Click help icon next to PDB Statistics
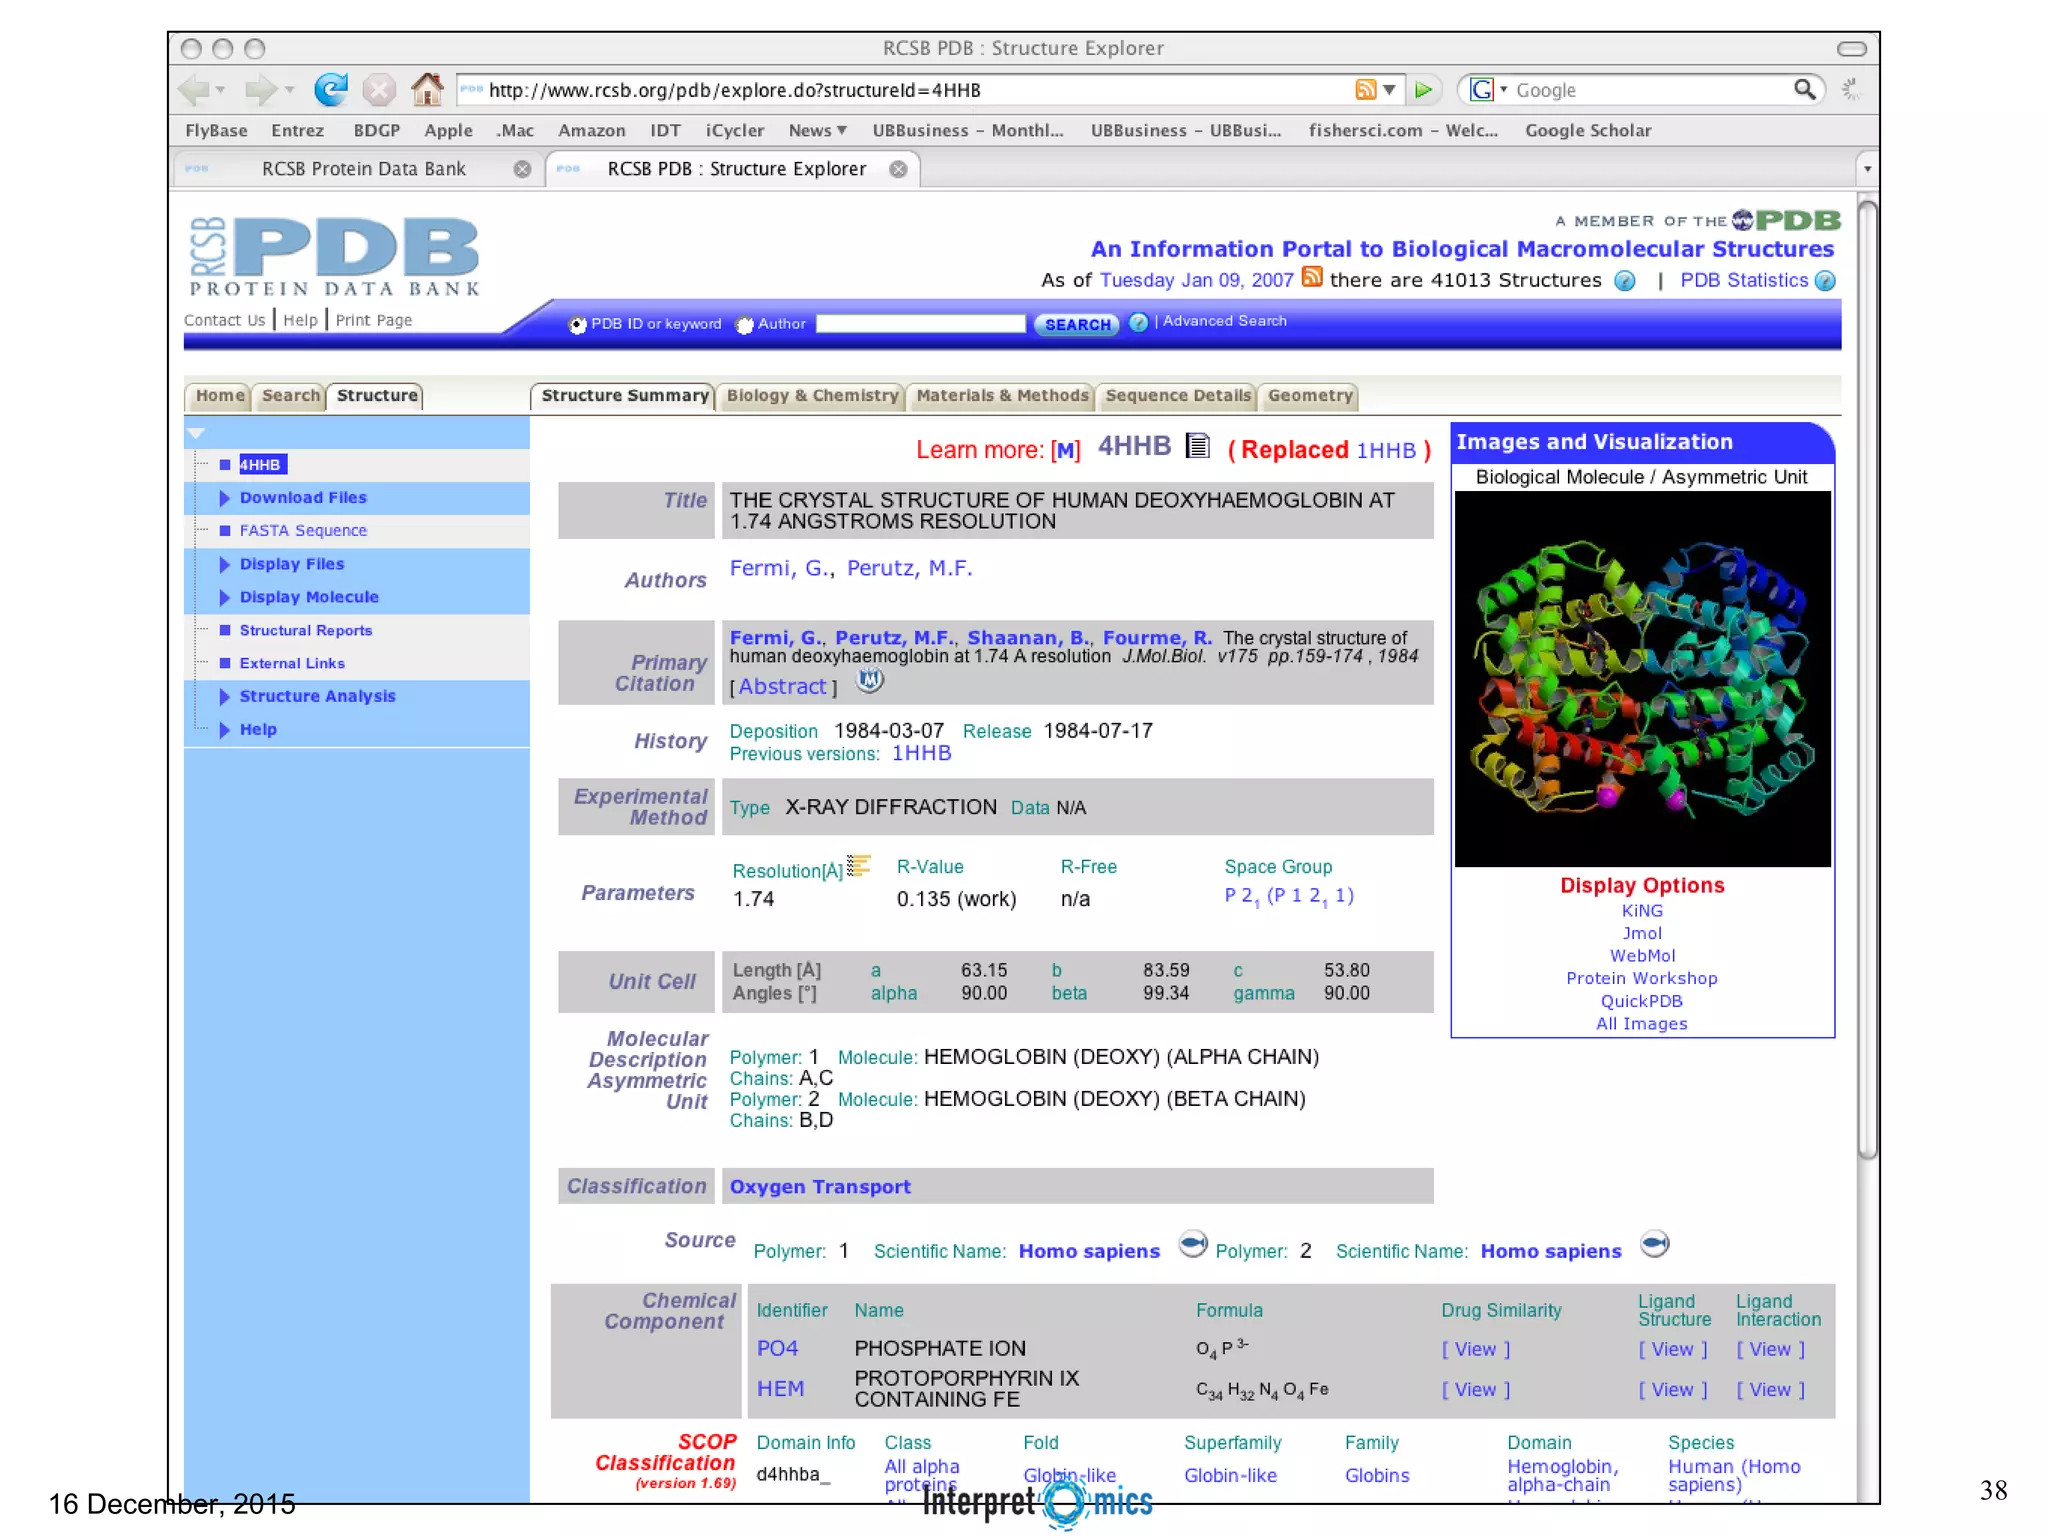2048x1536 pixels. (1826, 281)
